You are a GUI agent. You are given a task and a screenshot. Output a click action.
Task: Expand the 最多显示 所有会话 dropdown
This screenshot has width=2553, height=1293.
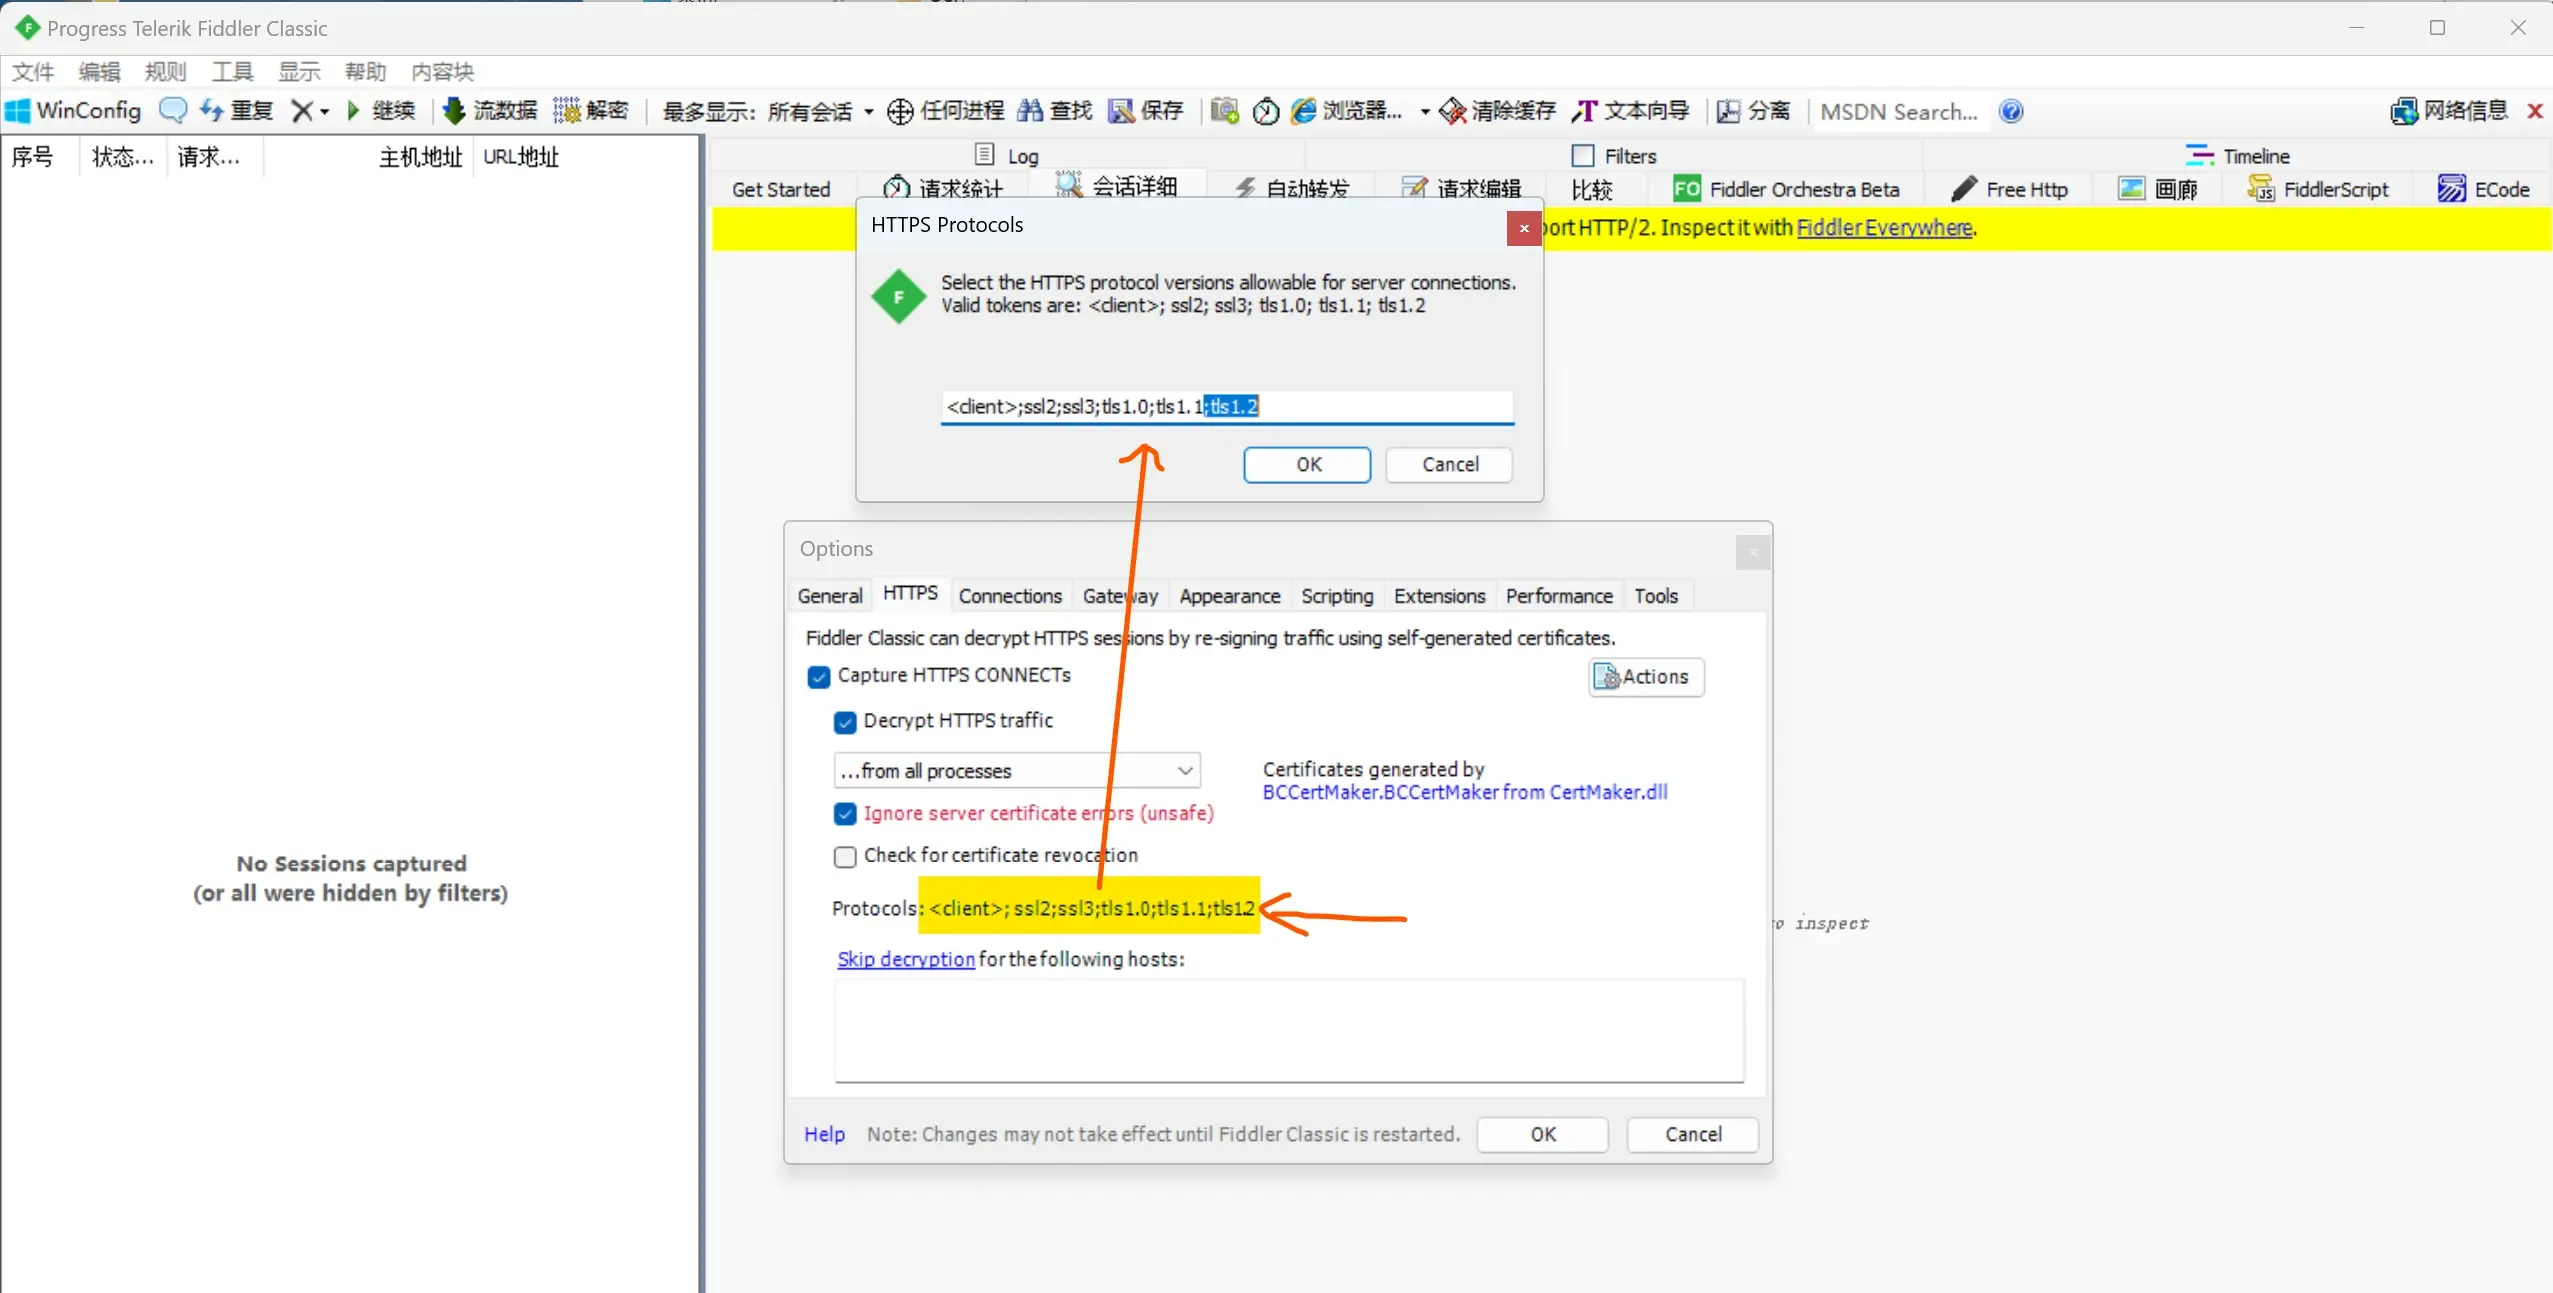pos(866,110)
